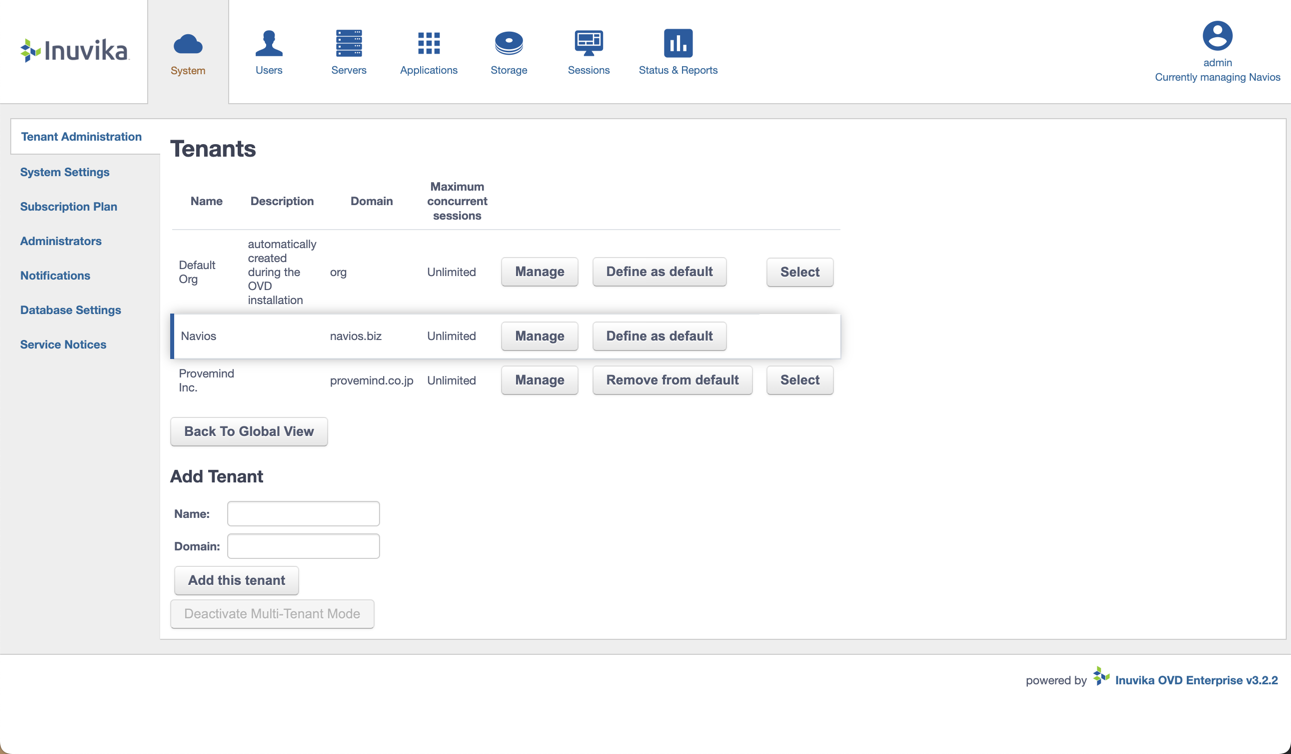Click Add this tenant button

(237, 580)
